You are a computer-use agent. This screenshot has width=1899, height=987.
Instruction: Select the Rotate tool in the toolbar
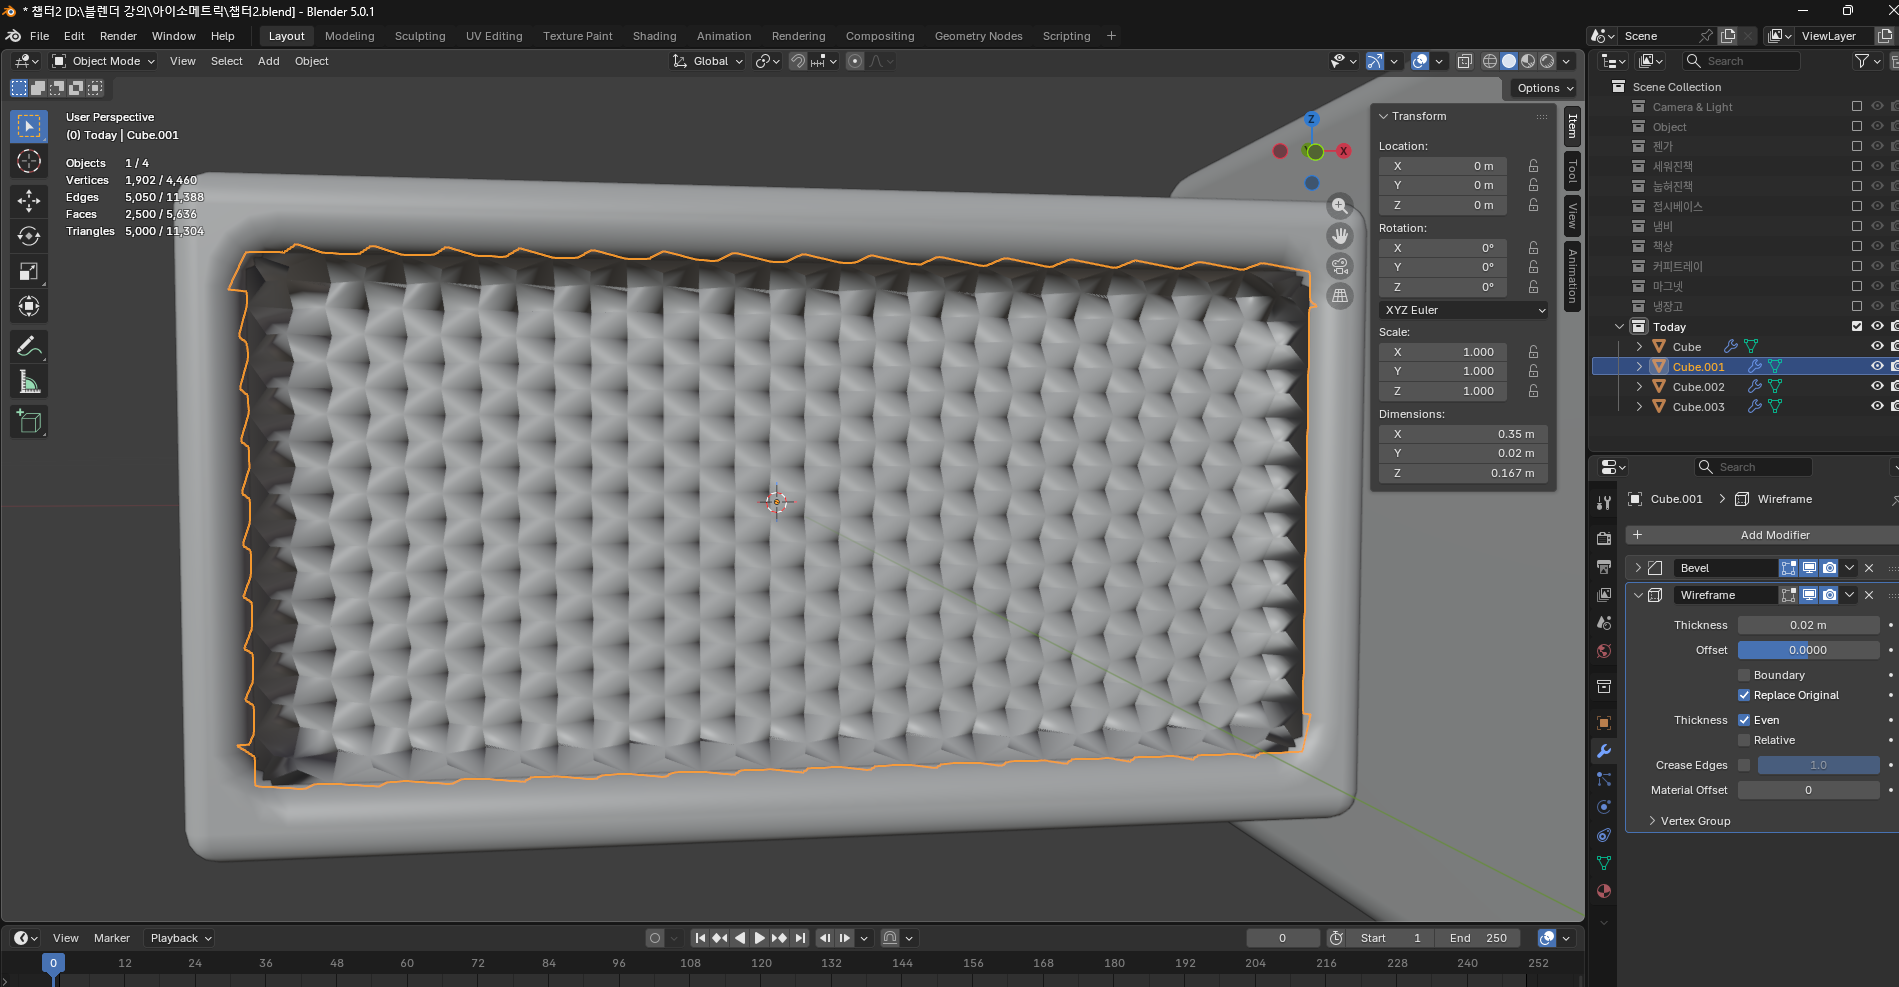[29, 236]
